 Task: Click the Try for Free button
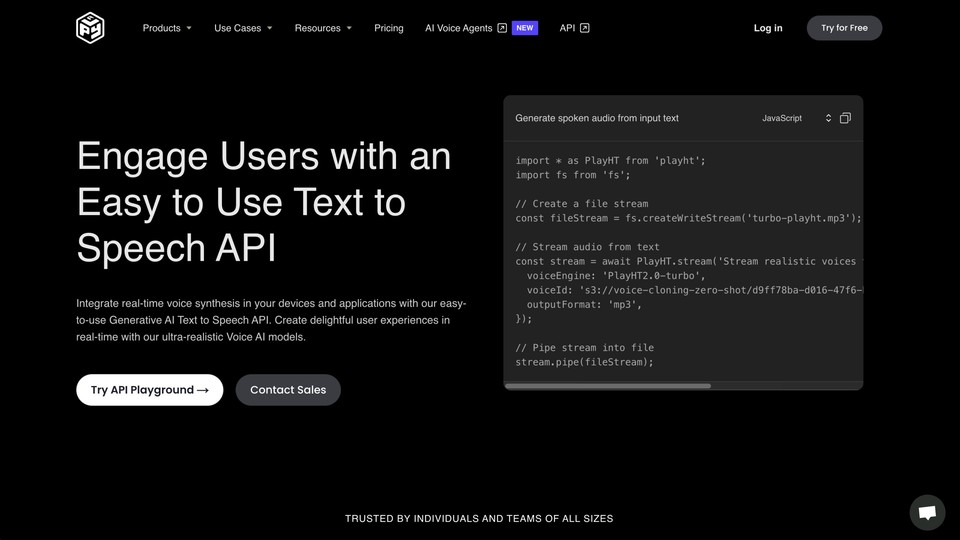[x=844, y=28]
